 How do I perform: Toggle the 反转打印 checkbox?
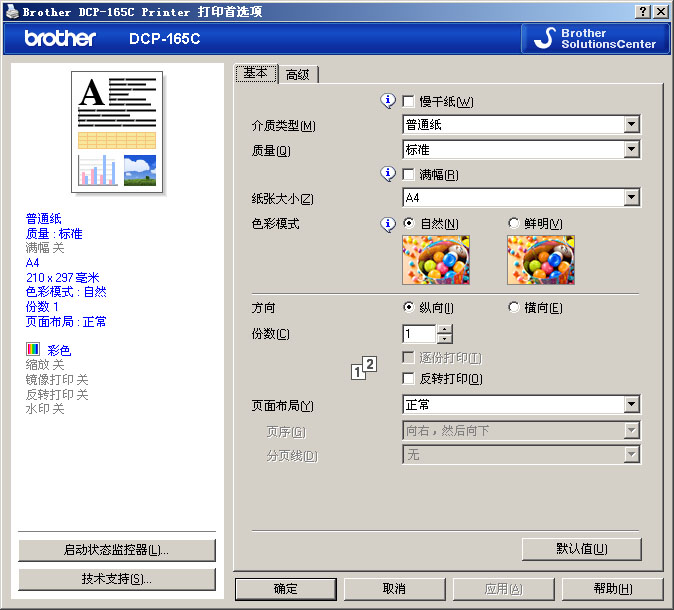[408, 379]
